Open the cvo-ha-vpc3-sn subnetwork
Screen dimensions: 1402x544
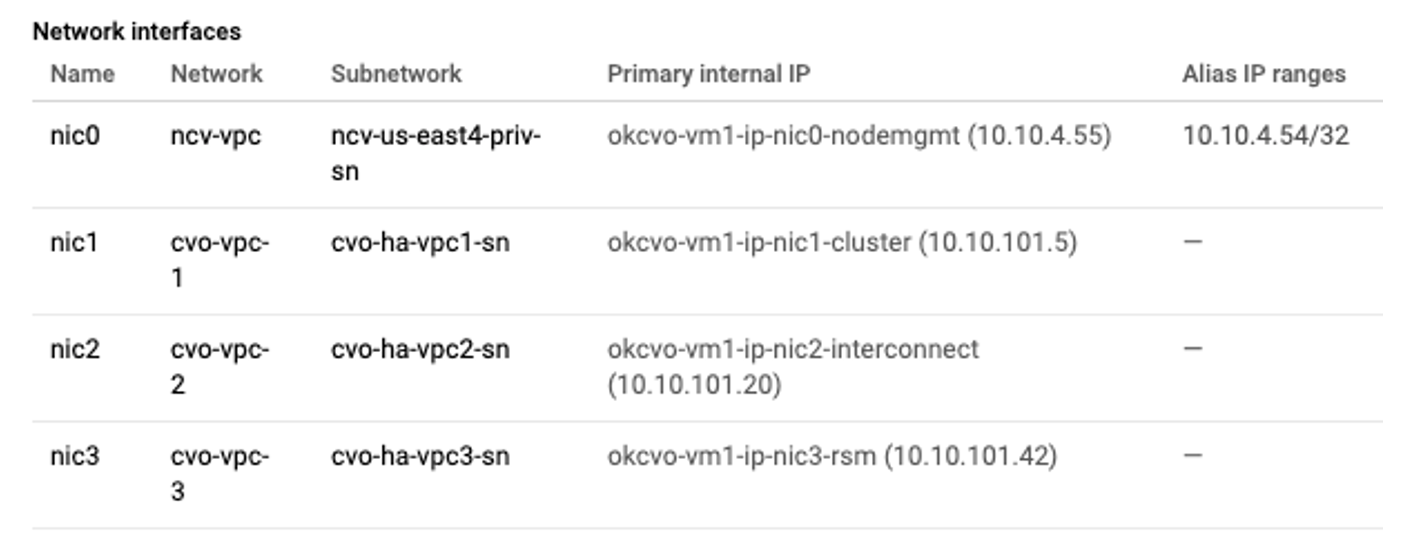point(420,456)
